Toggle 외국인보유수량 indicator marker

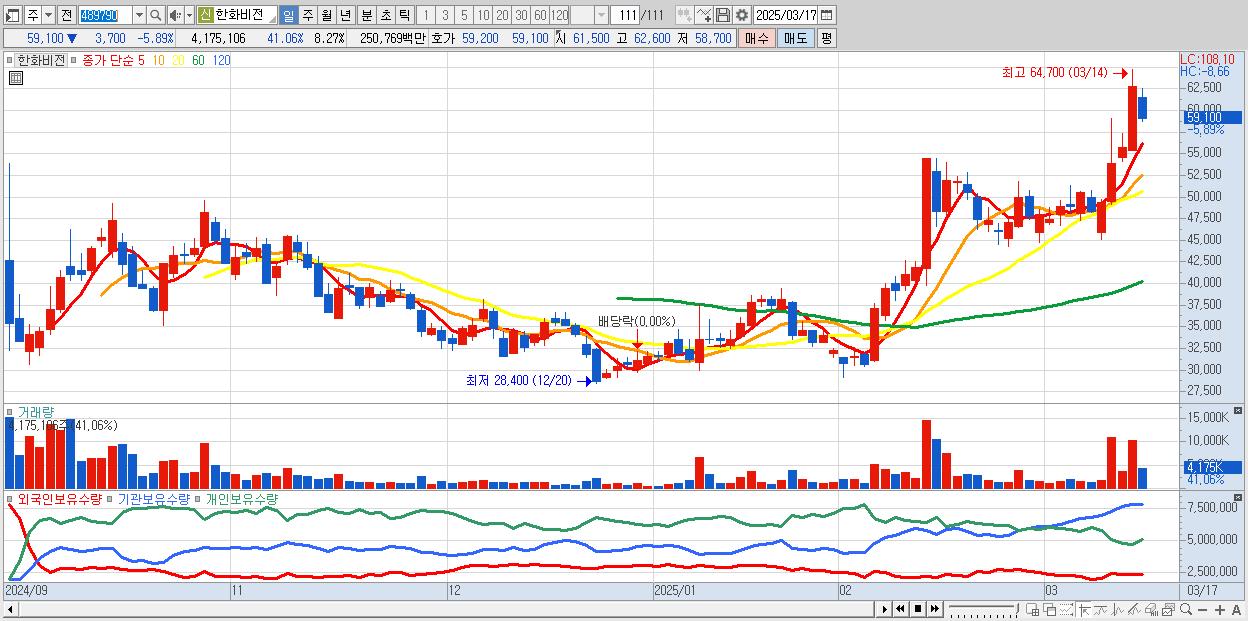point(10,498)
